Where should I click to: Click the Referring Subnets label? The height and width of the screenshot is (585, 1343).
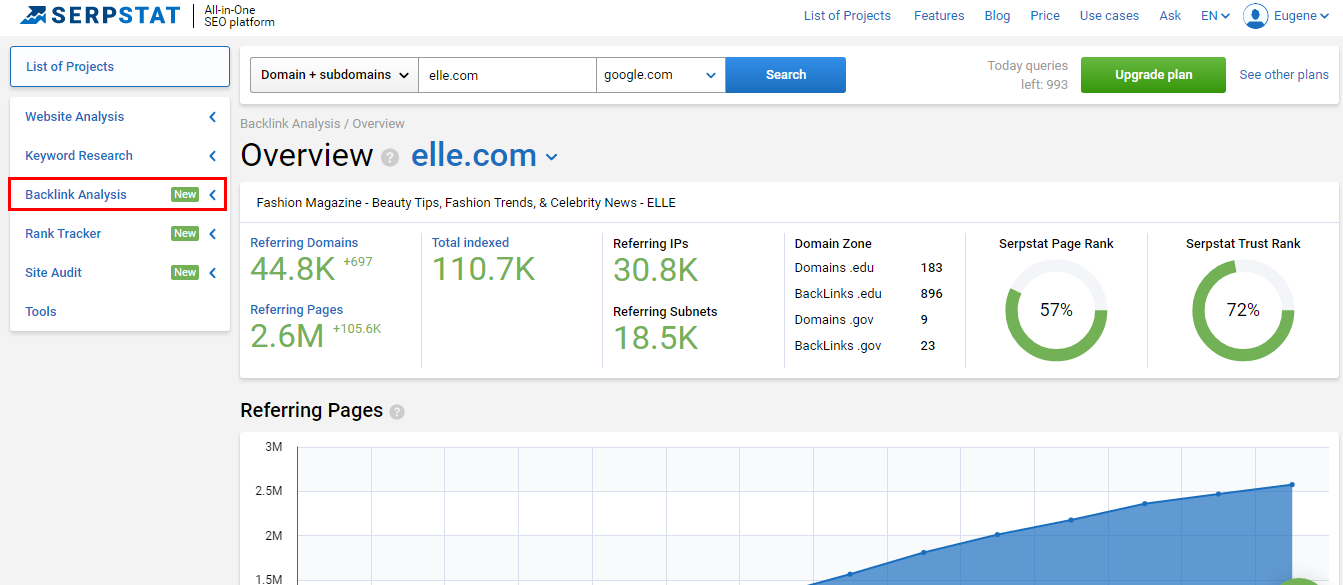coord(665,312)
